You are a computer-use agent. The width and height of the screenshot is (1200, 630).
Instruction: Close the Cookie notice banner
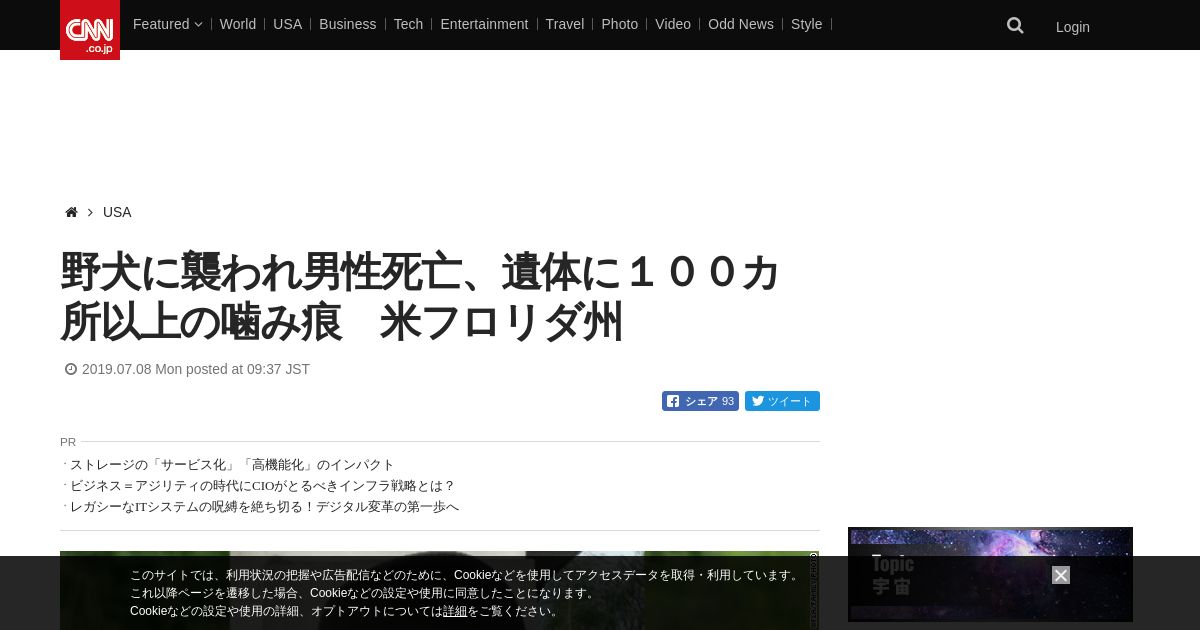click(1061, 575)
